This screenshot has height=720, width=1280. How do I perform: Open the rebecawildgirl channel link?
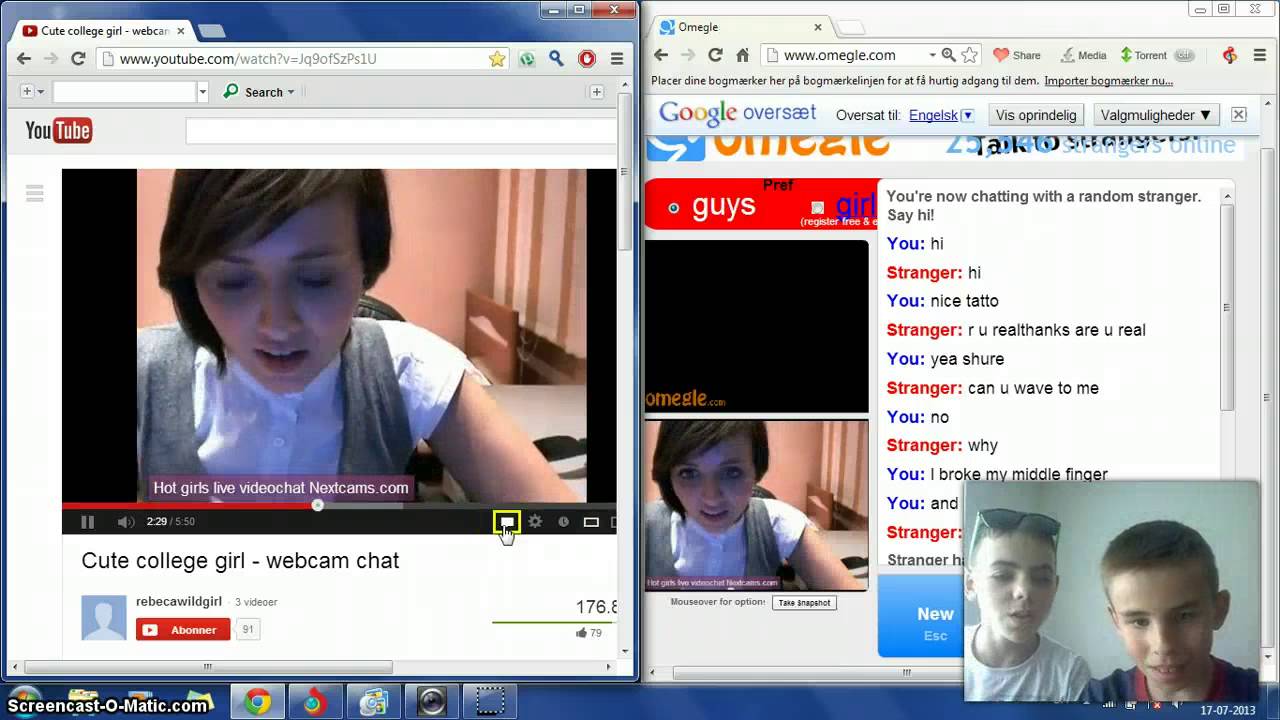179,601
